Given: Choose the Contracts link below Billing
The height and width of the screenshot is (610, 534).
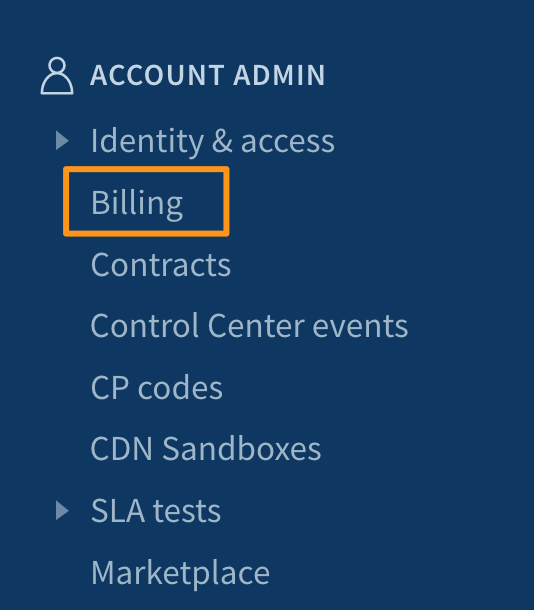Looking at the screenshot, I should point(161,264).
